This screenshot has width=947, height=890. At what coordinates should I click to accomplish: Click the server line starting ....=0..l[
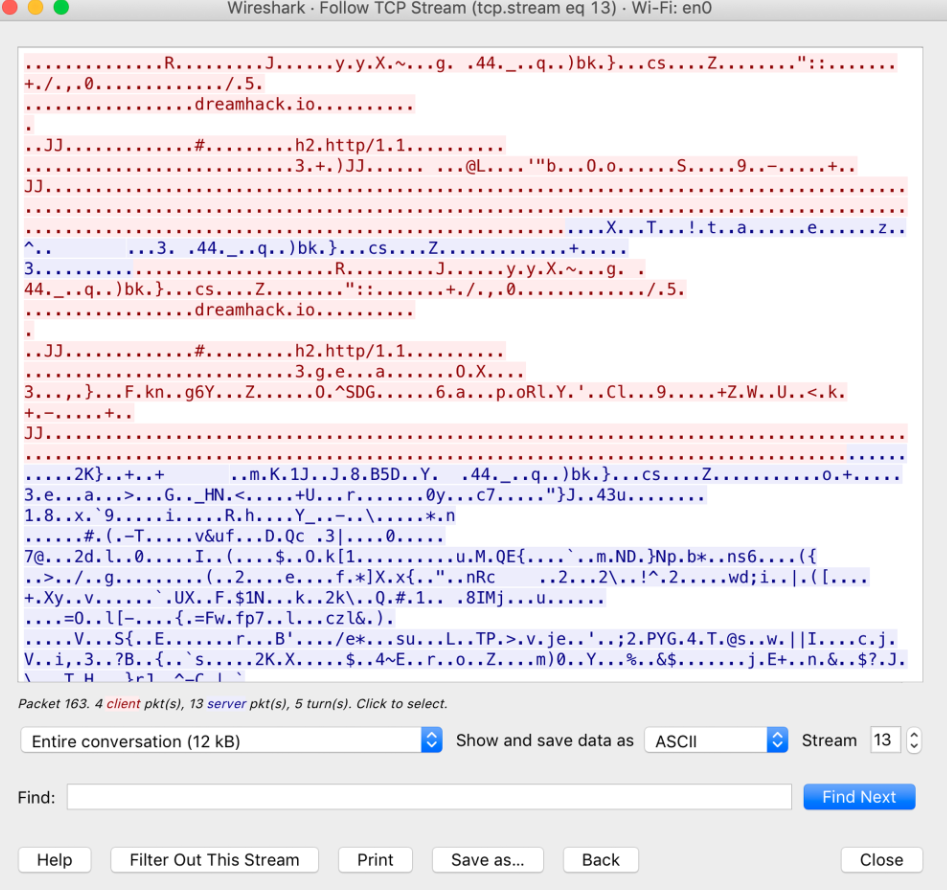pos(210,618)
